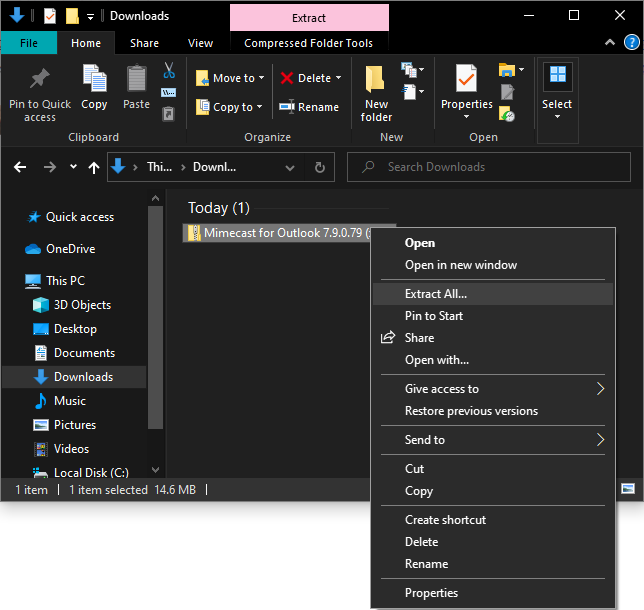Open the Easy access icon dropdown
This screenshot has width=644, height=610.
point(413,91)
